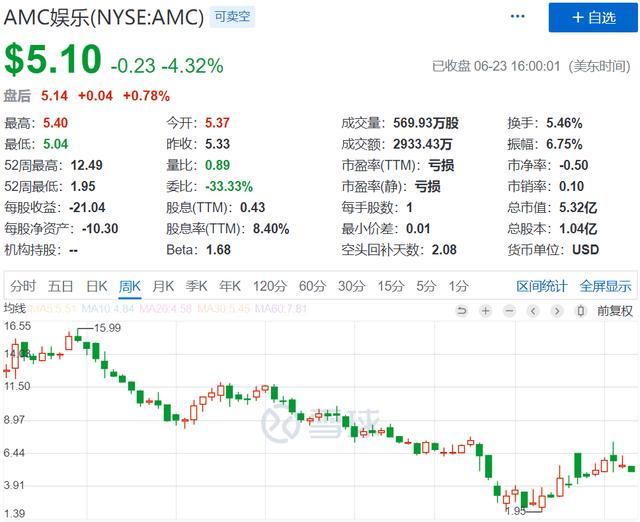Switch to the 五日 chart tab

click(x=60, y=286)
